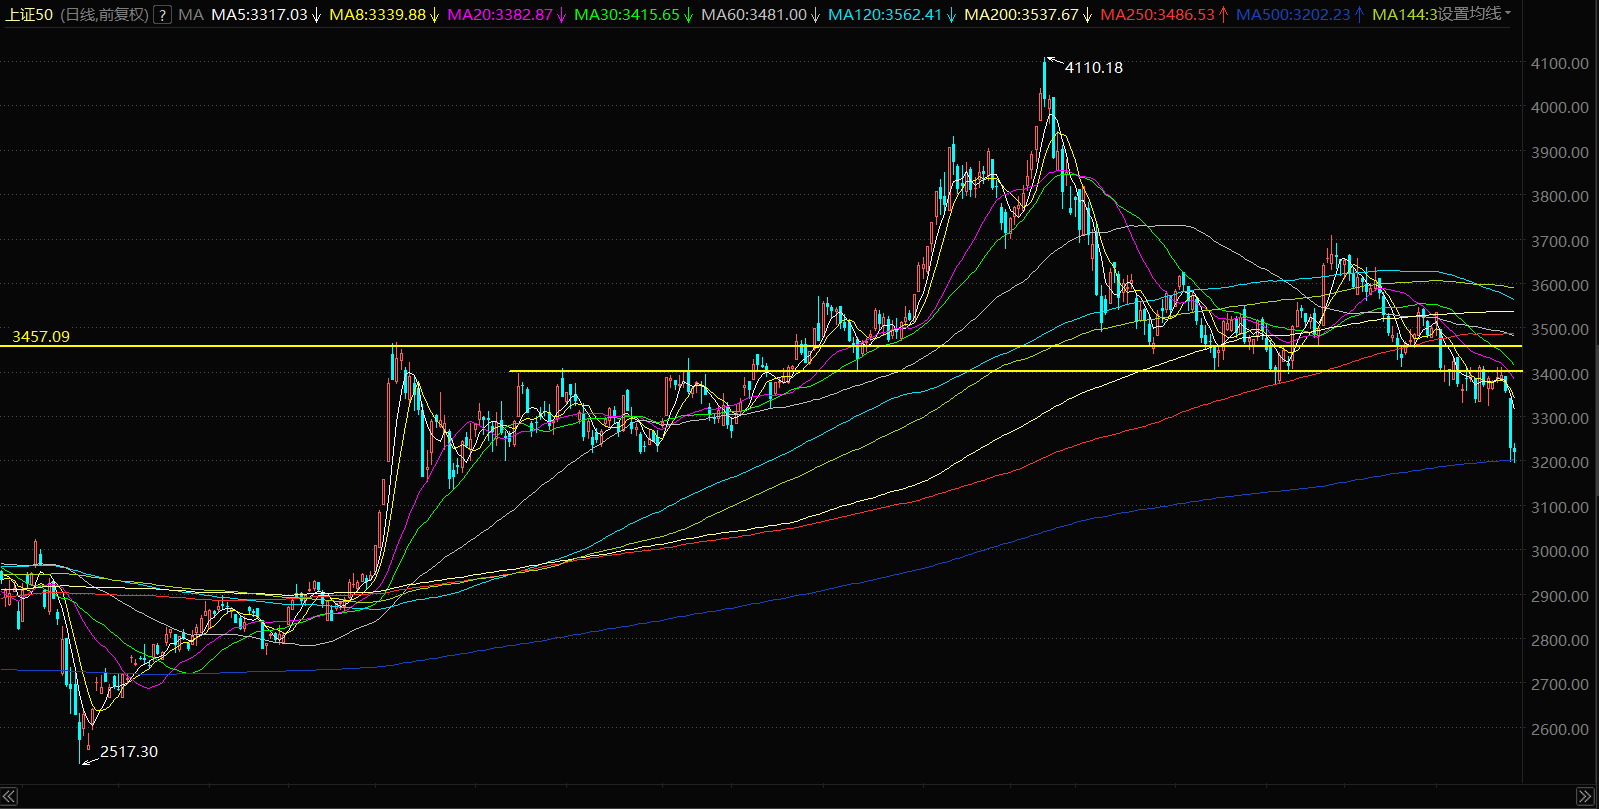Screen dimensions: 1599x809
Task: Click the 2600.00 price axis tick
Action: (x=1560, y=729)
